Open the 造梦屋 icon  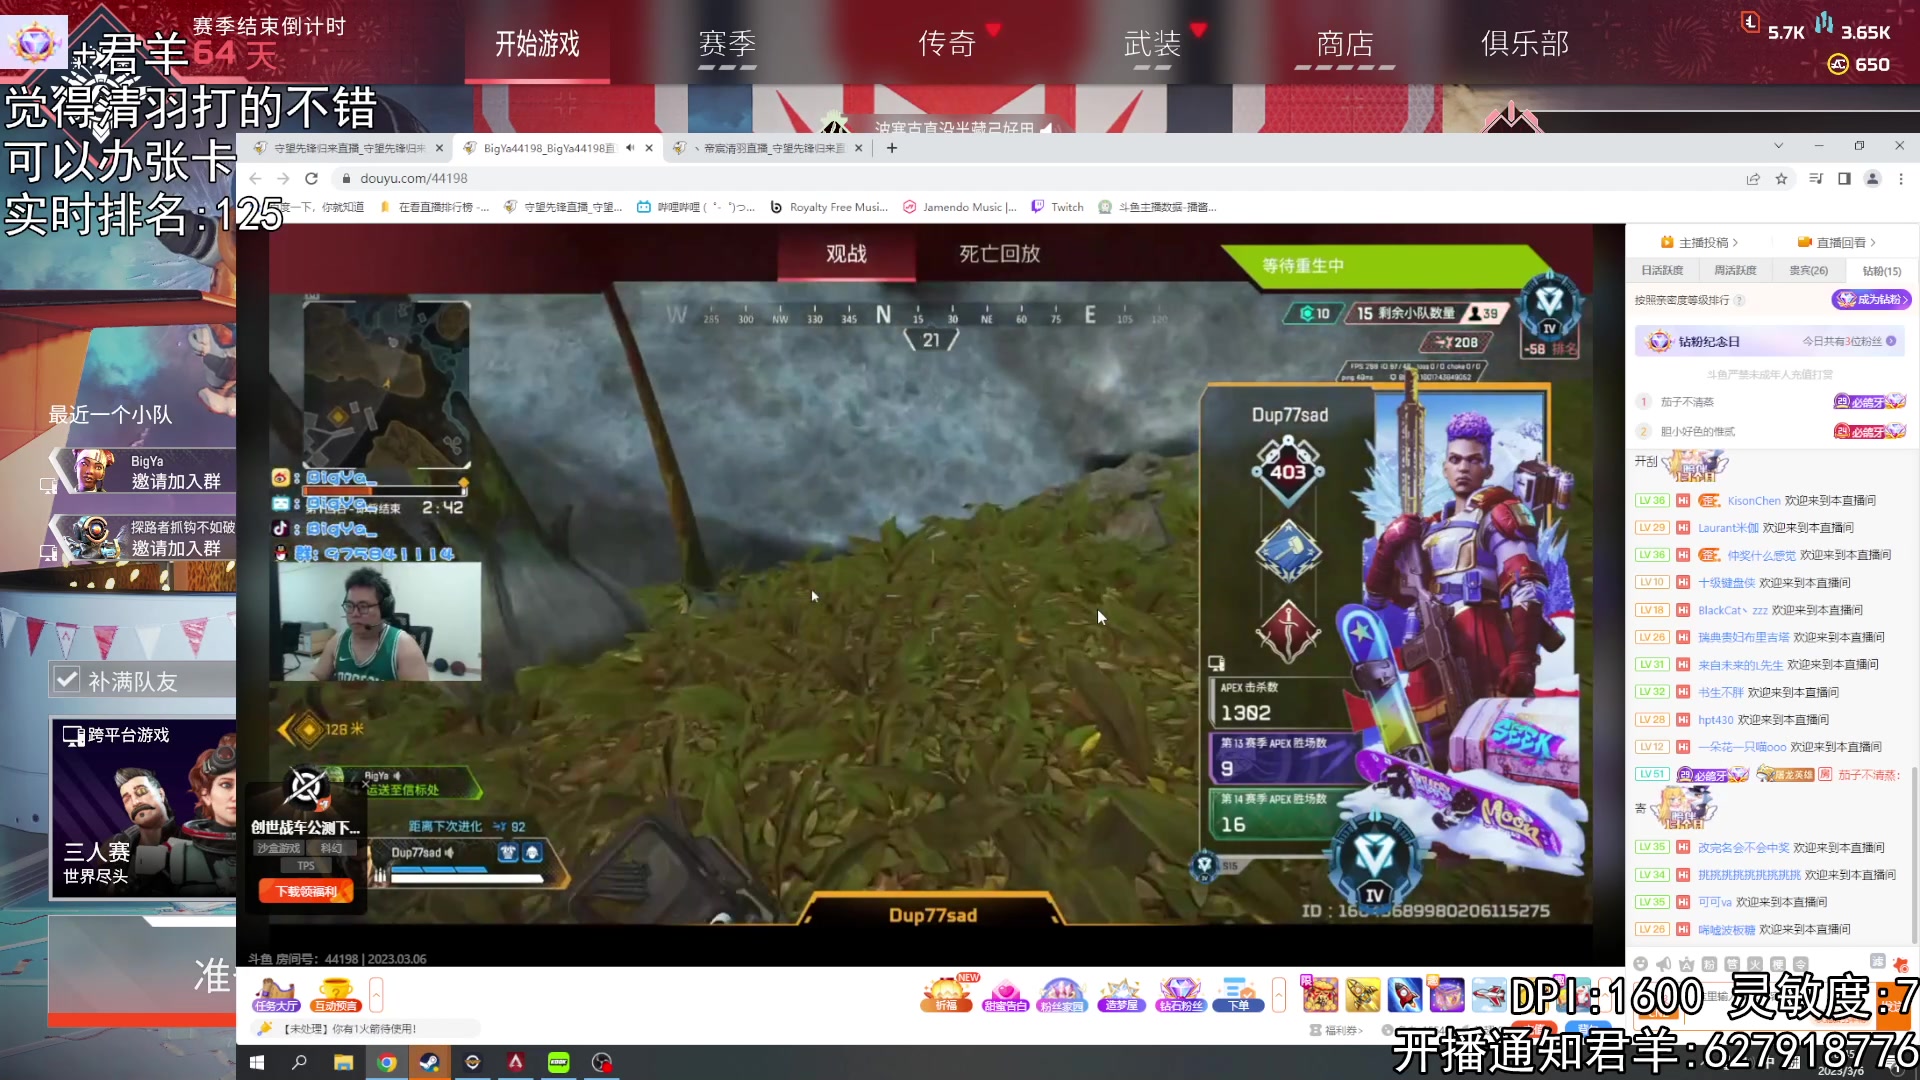[1121, 995]
